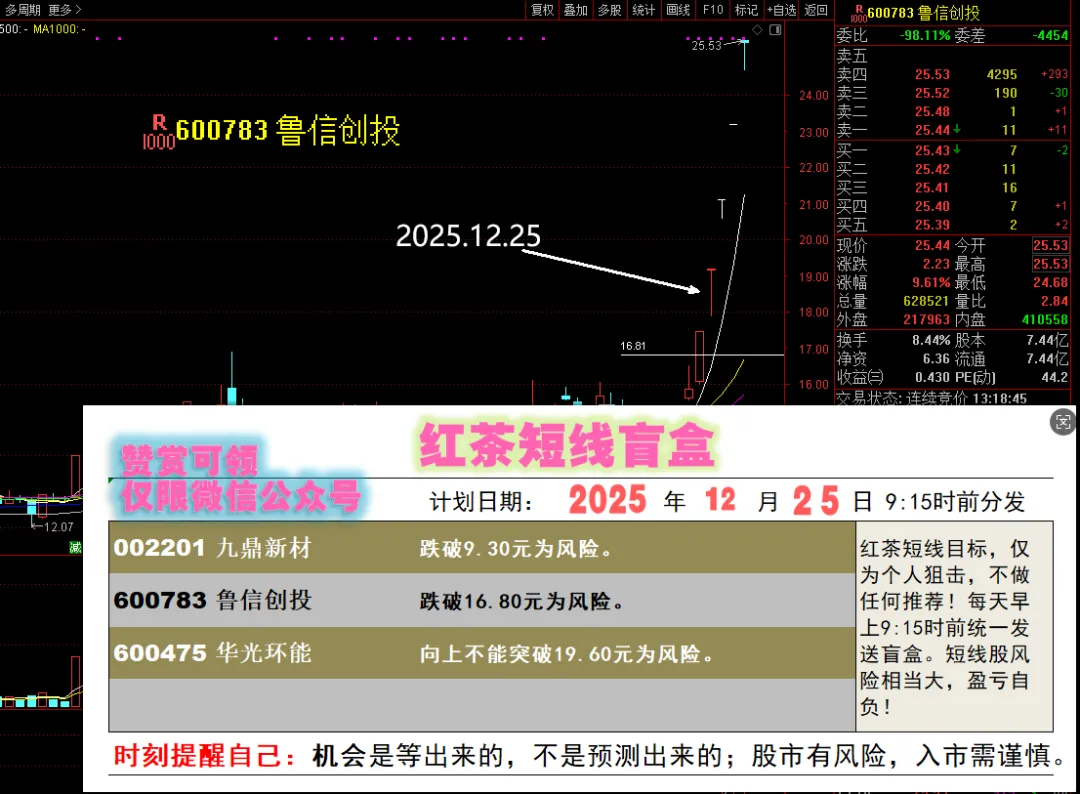Click the 收益(三) value 0.430
Image resolution: width=1080 pixels, height=794 pixels.
click(x=933, y=377)
